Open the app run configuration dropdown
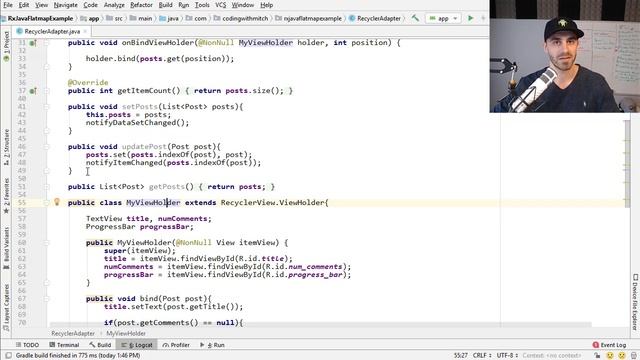Viewport: 640px width, 360px height. [x=443, y=18]
